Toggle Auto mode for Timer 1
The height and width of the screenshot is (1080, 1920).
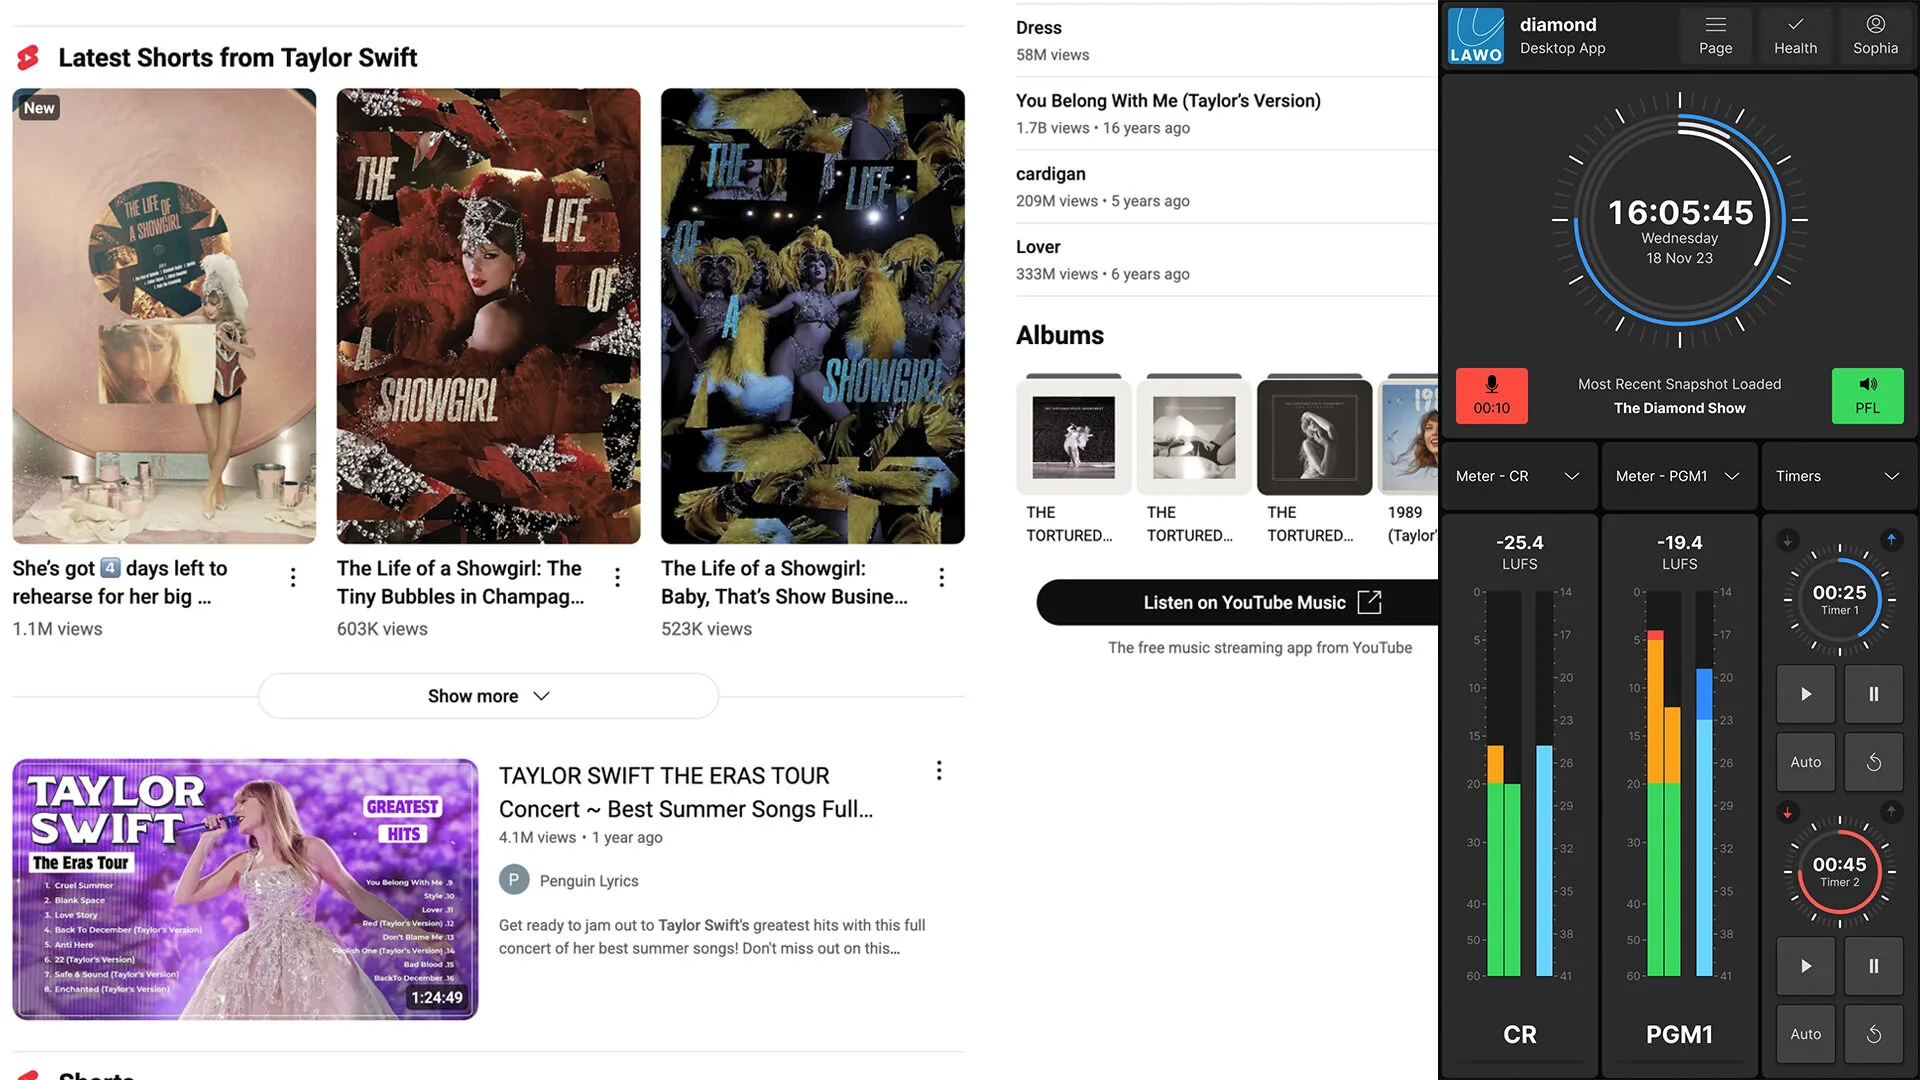pos(1805,762)
